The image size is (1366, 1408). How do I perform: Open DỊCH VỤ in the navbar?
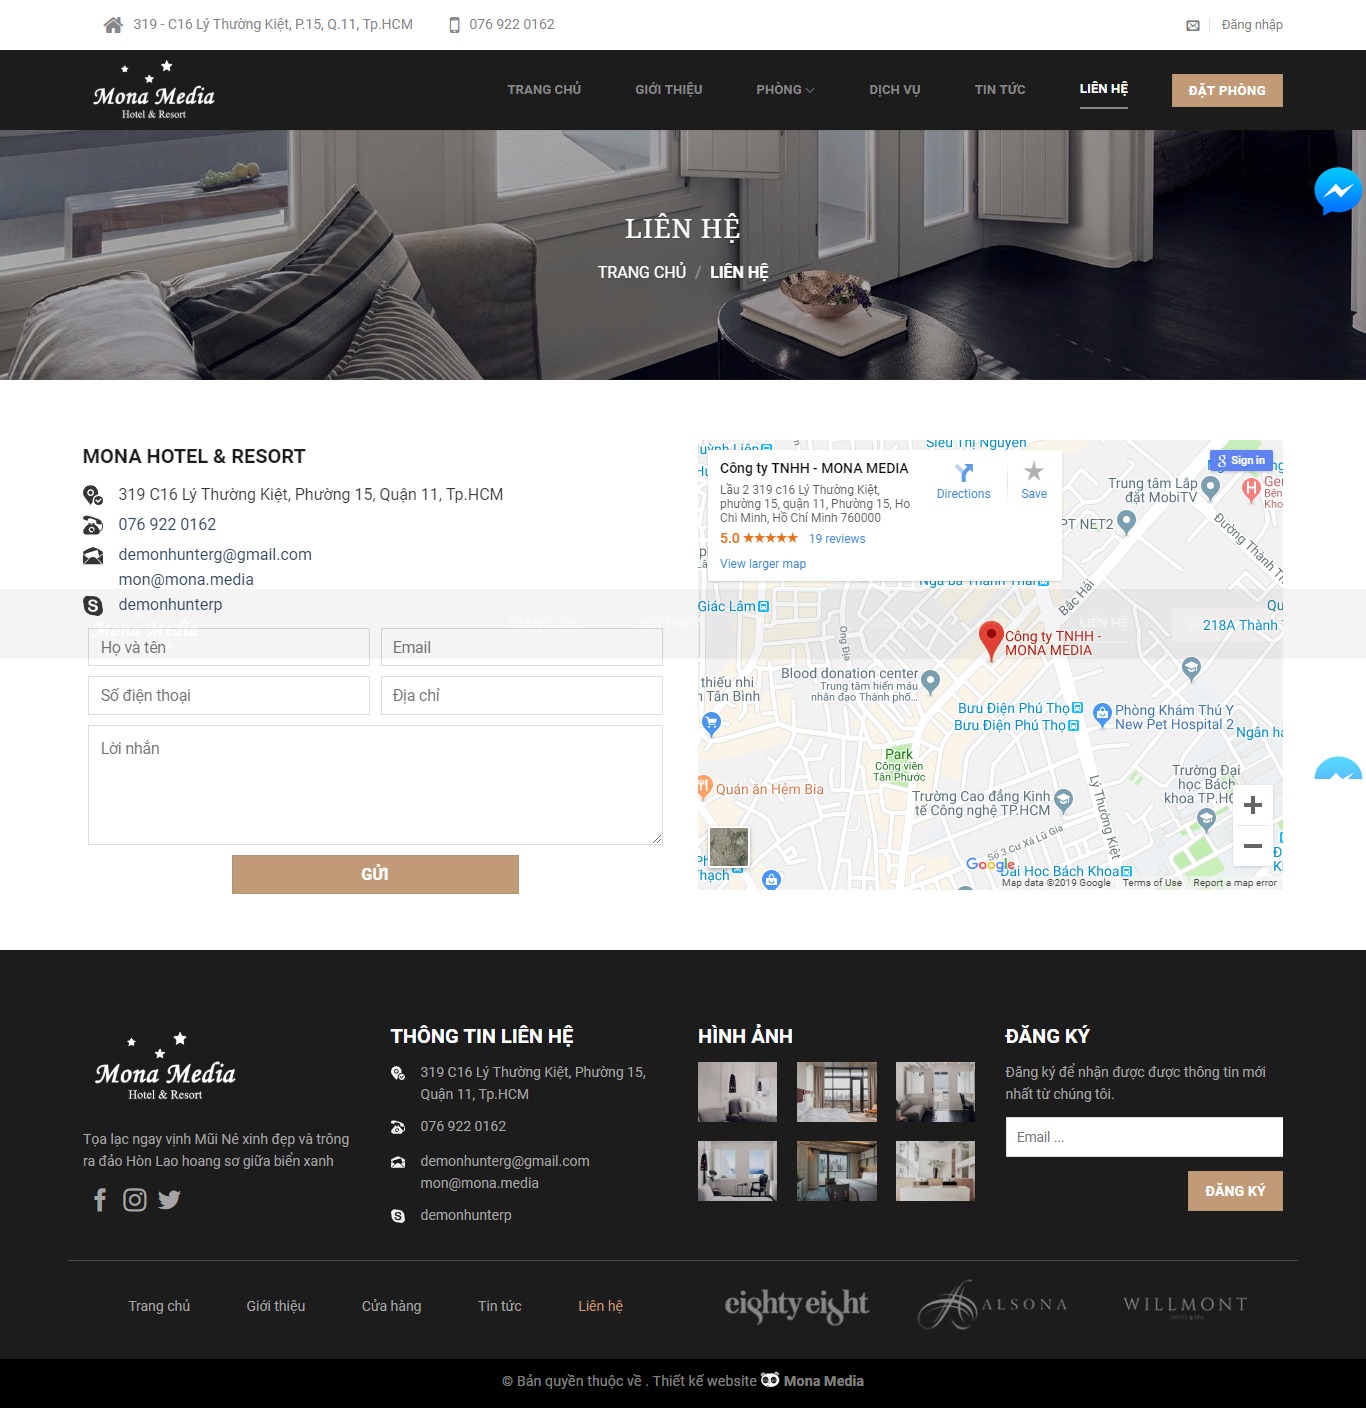pos(895,90)
